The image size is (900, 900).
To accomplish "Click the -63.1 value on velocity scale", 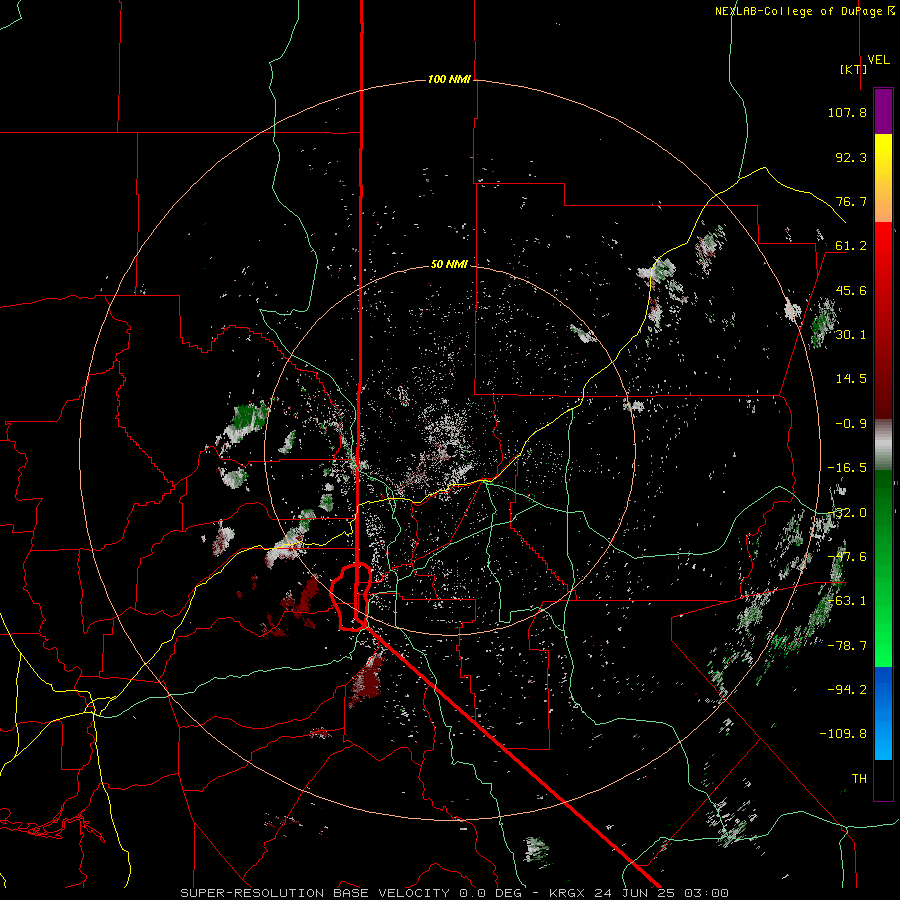I will tap(847, 601).
